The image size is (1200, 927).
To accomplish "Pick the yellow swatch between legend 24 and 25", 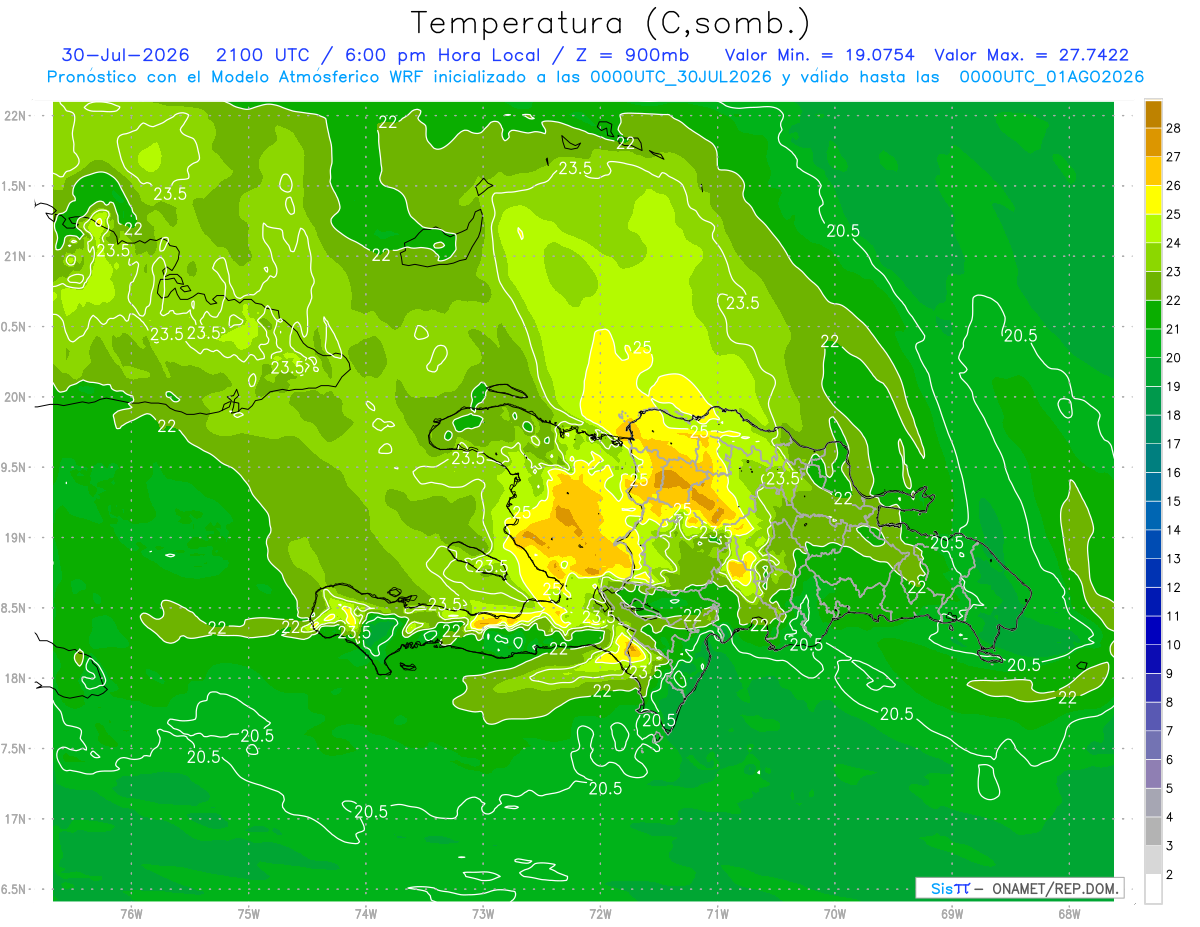I will click(x=1153, y=228).
